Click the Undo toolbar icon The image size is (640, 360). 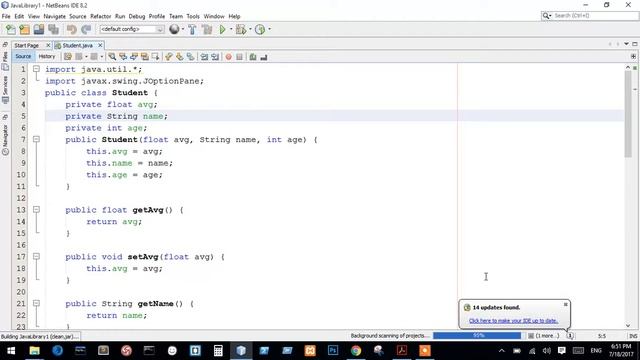tap(72, 29)
